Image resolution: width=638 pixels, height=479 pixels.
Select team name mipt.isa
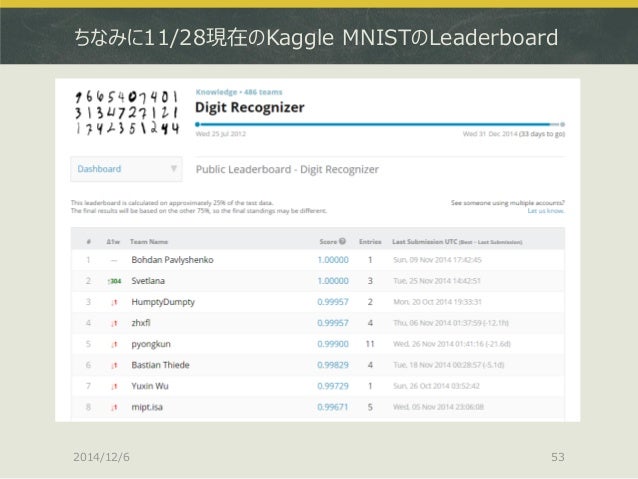(x=147, y=407)
